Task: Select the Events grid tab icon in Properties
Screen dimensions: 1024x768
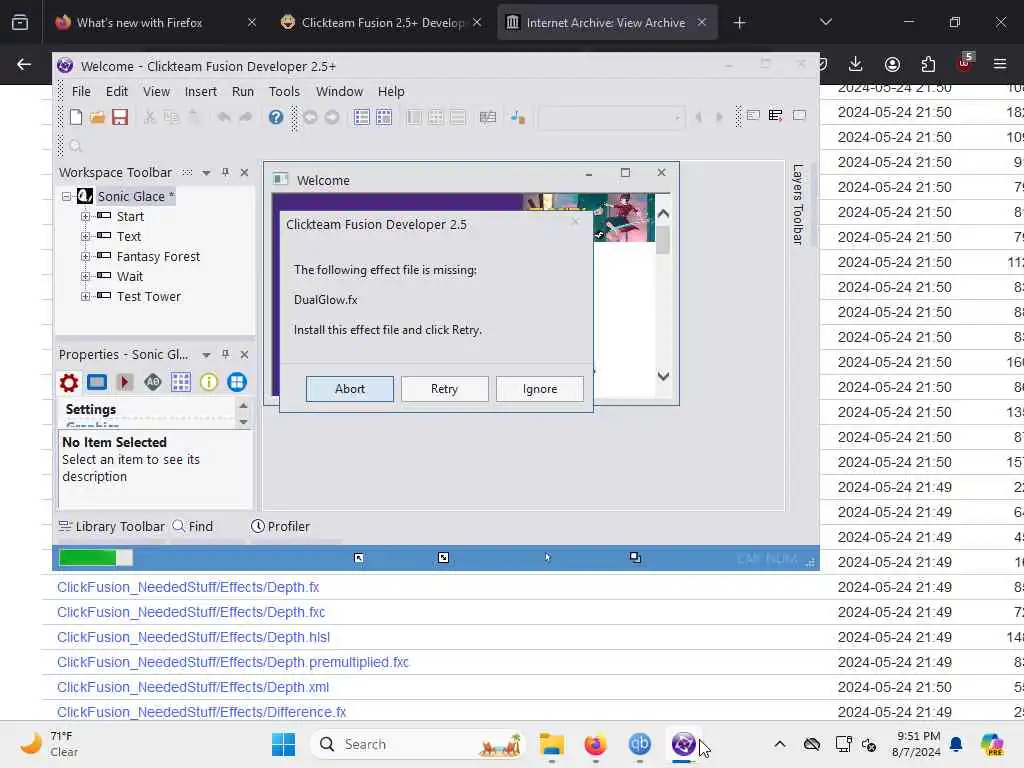Action: pos(181,382)
